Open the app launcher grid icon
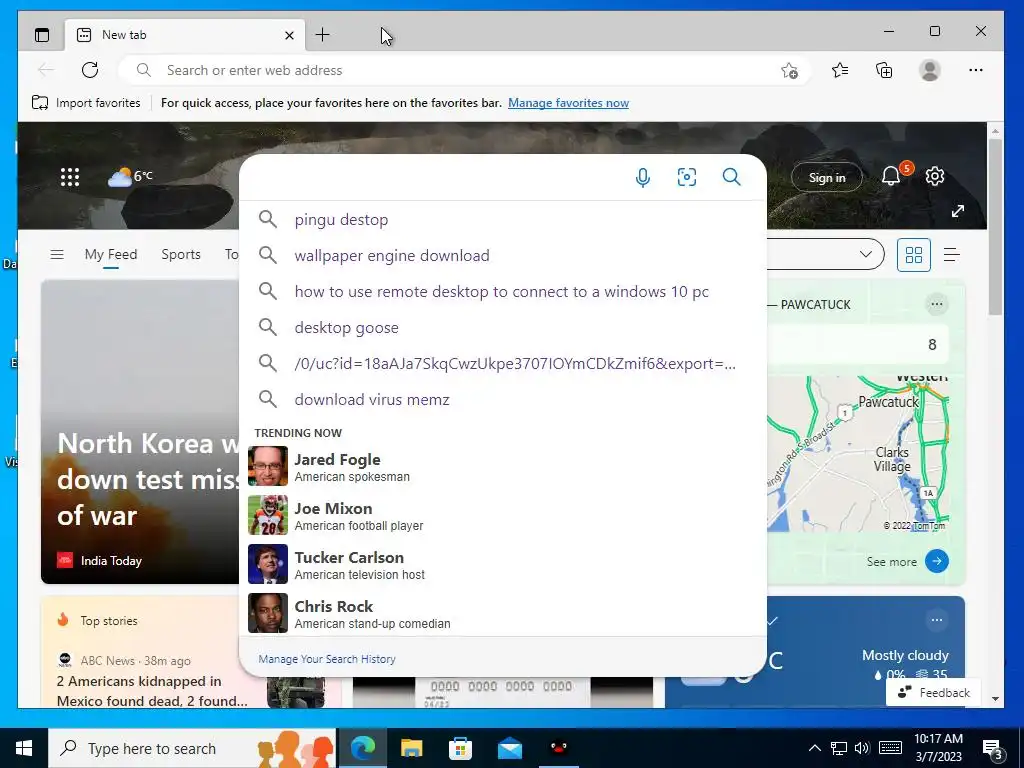 [70, 177]
